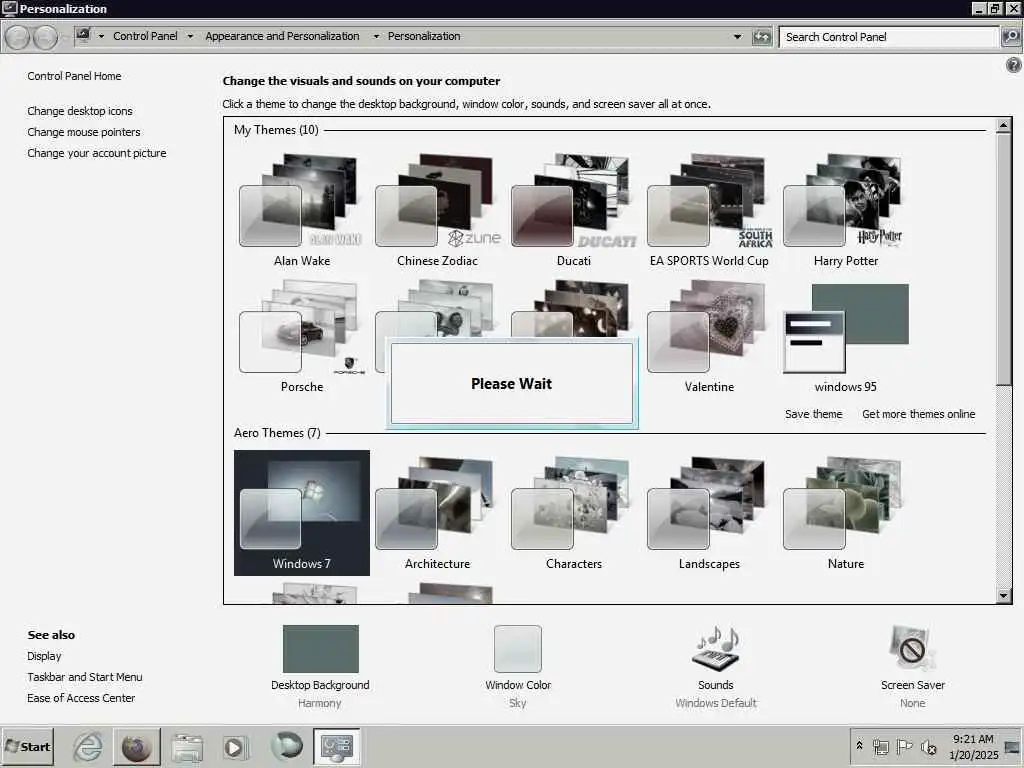
Task: Click the themes list scrollbar thumb
Action: (x=1004, y=259)
